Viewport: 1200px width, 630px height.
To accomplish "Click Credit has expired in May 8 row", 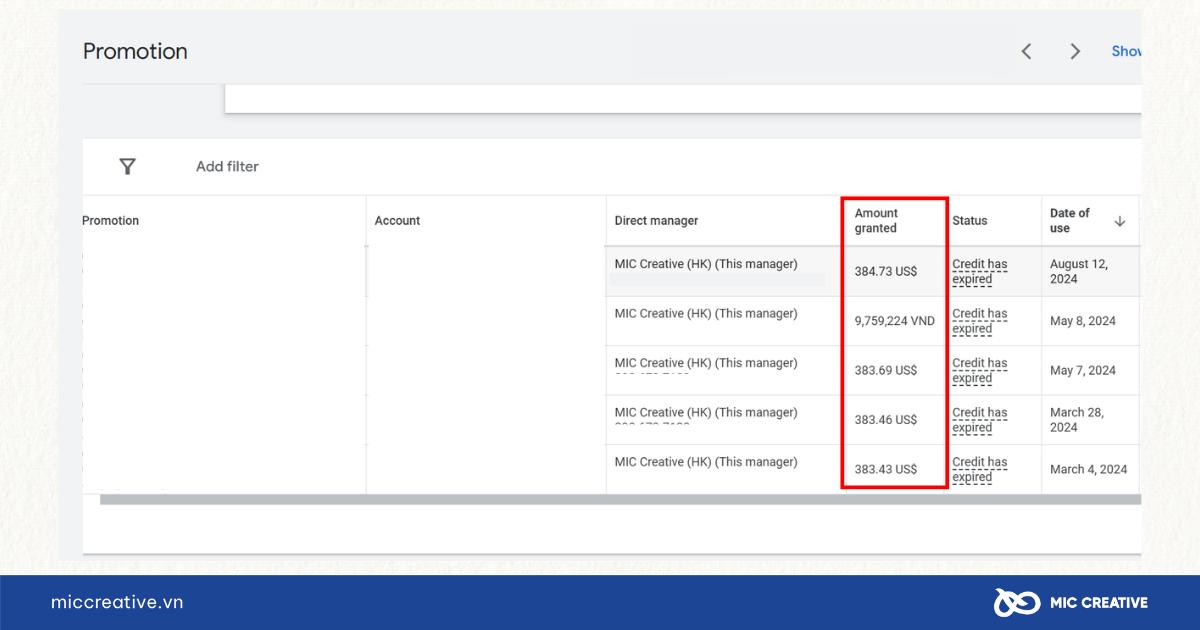I will click(x=980, y=321).
